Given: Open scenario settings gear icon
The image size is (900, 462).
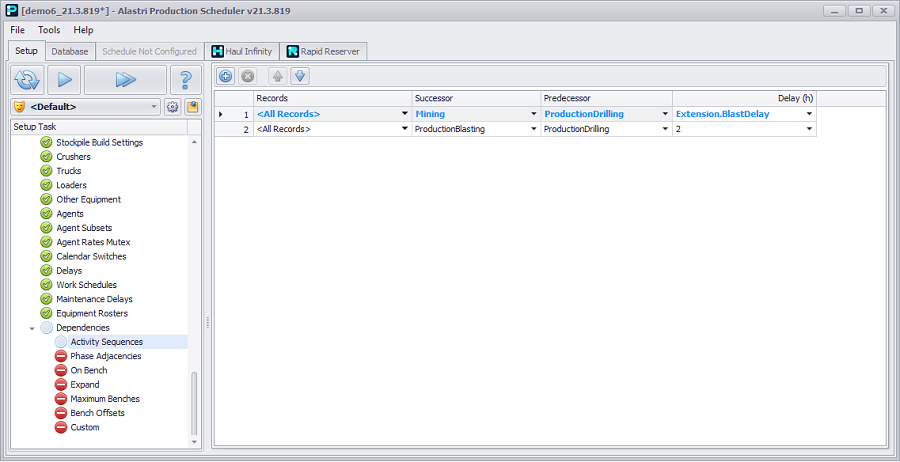Looking at the screenshot, I should [x=172, y=107].
